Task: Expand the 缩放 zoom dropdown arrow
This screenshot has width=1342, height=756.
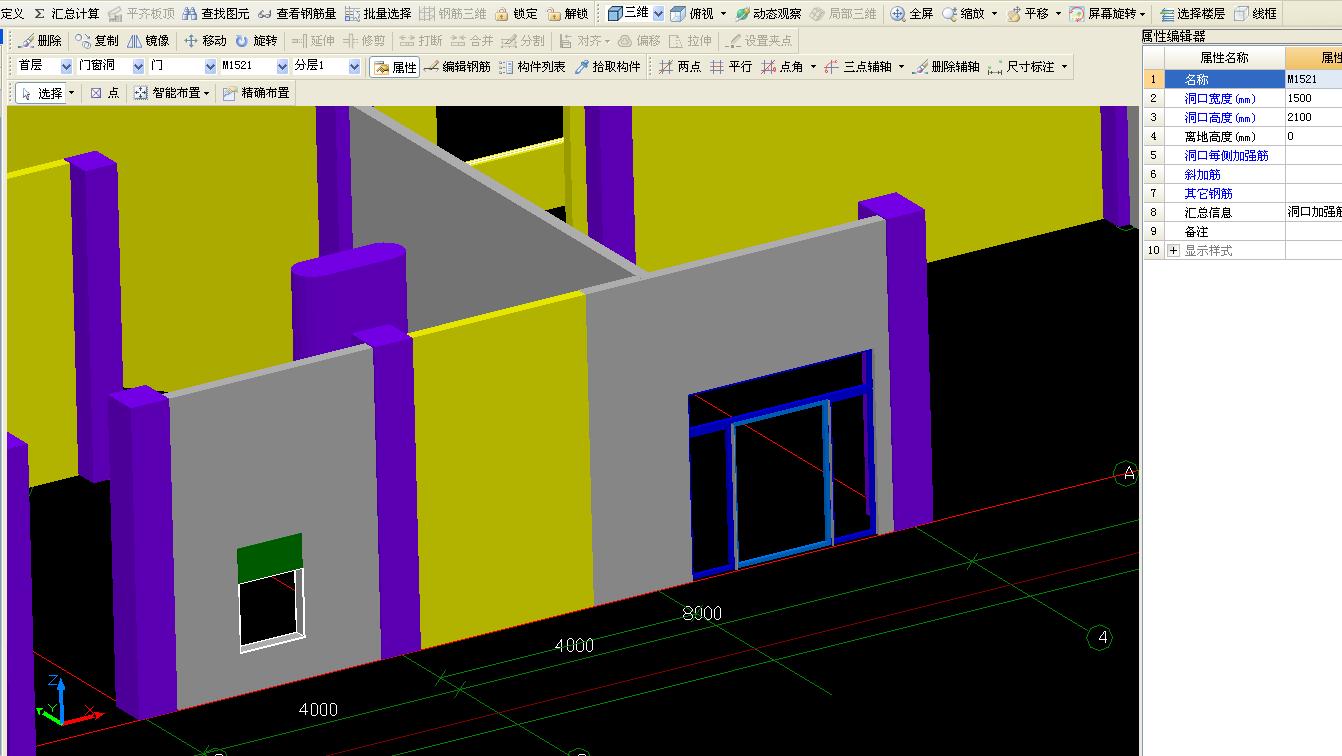Action: pyautogui.click(x=994, y=14)
